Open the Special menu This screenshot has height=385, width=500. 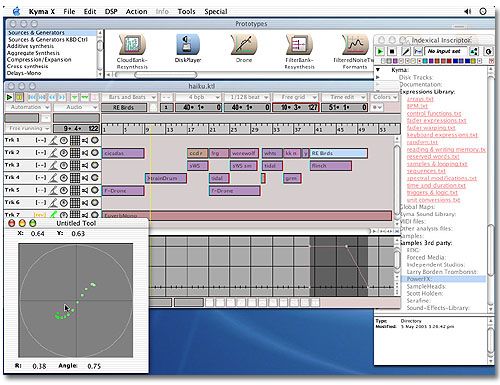[216, 11]
